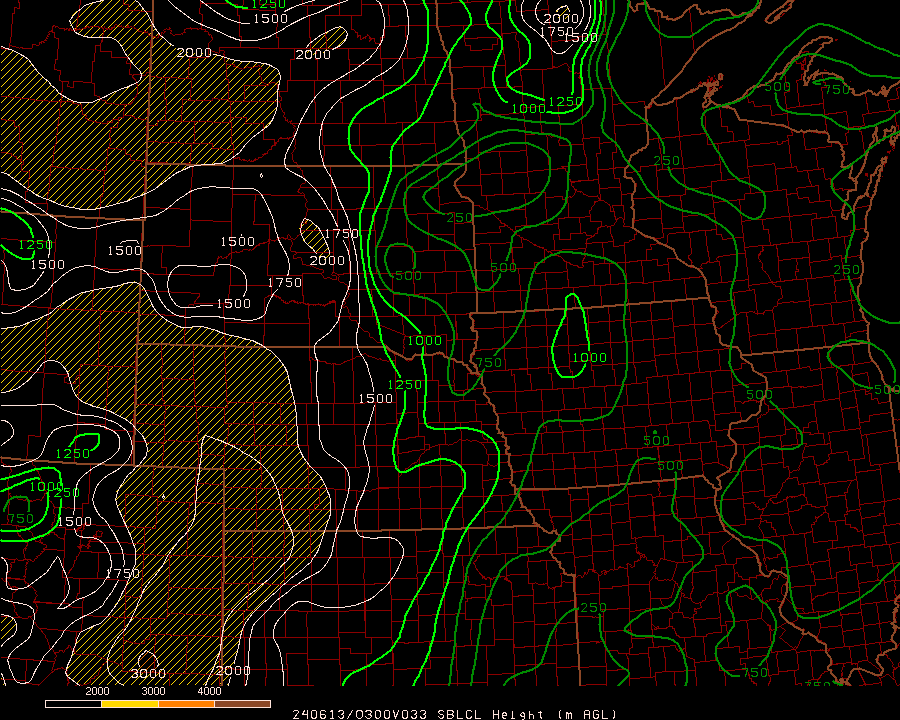Click the 250 contour label near the bottom center
Screen dimensions: 900x720
593,607
